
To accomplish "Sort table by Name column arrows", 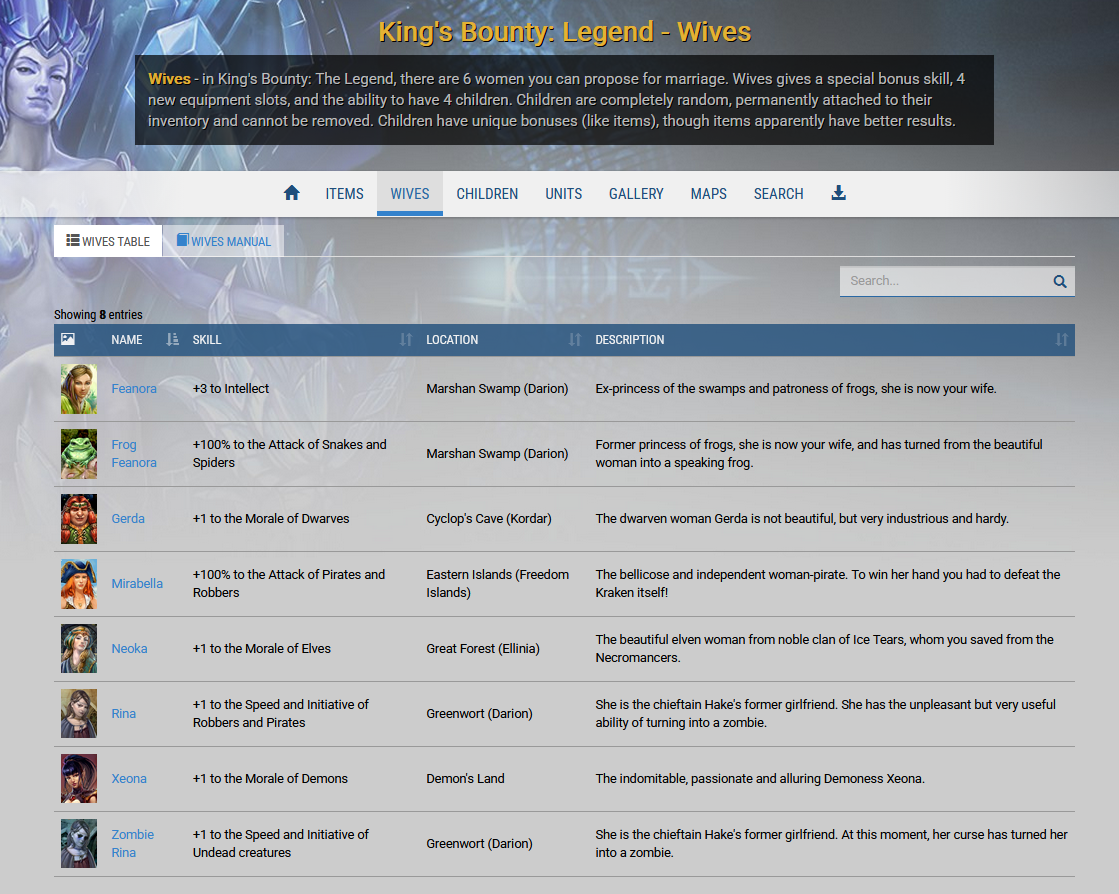I will coord(172,340).
